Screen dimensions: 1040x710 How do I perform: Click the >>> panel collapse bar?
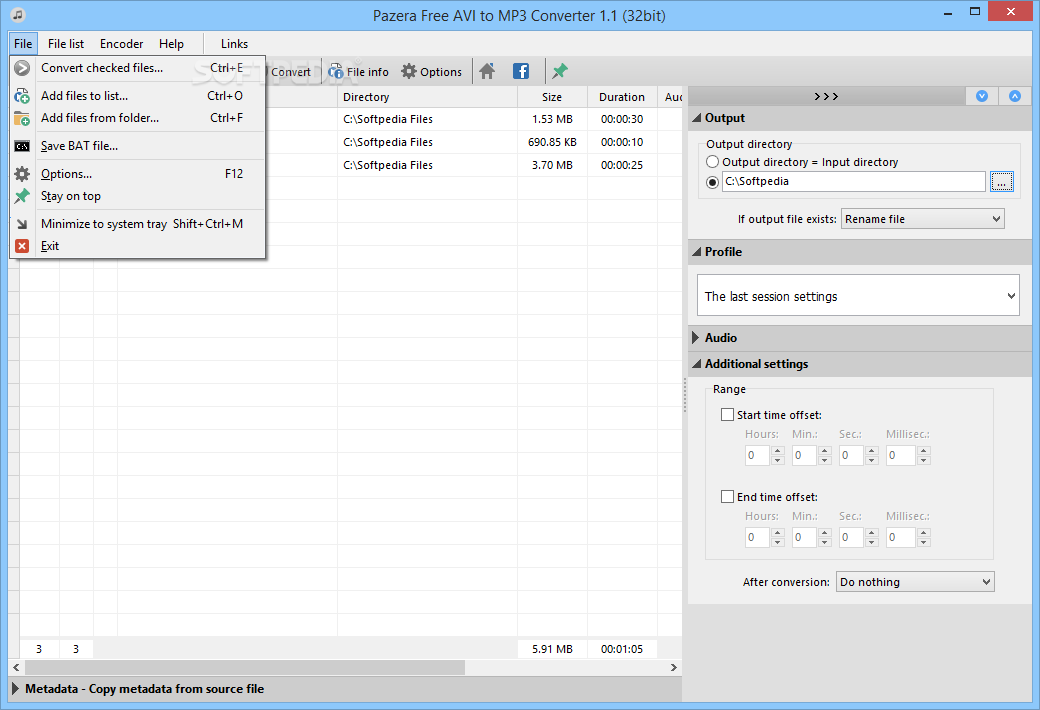826,96
